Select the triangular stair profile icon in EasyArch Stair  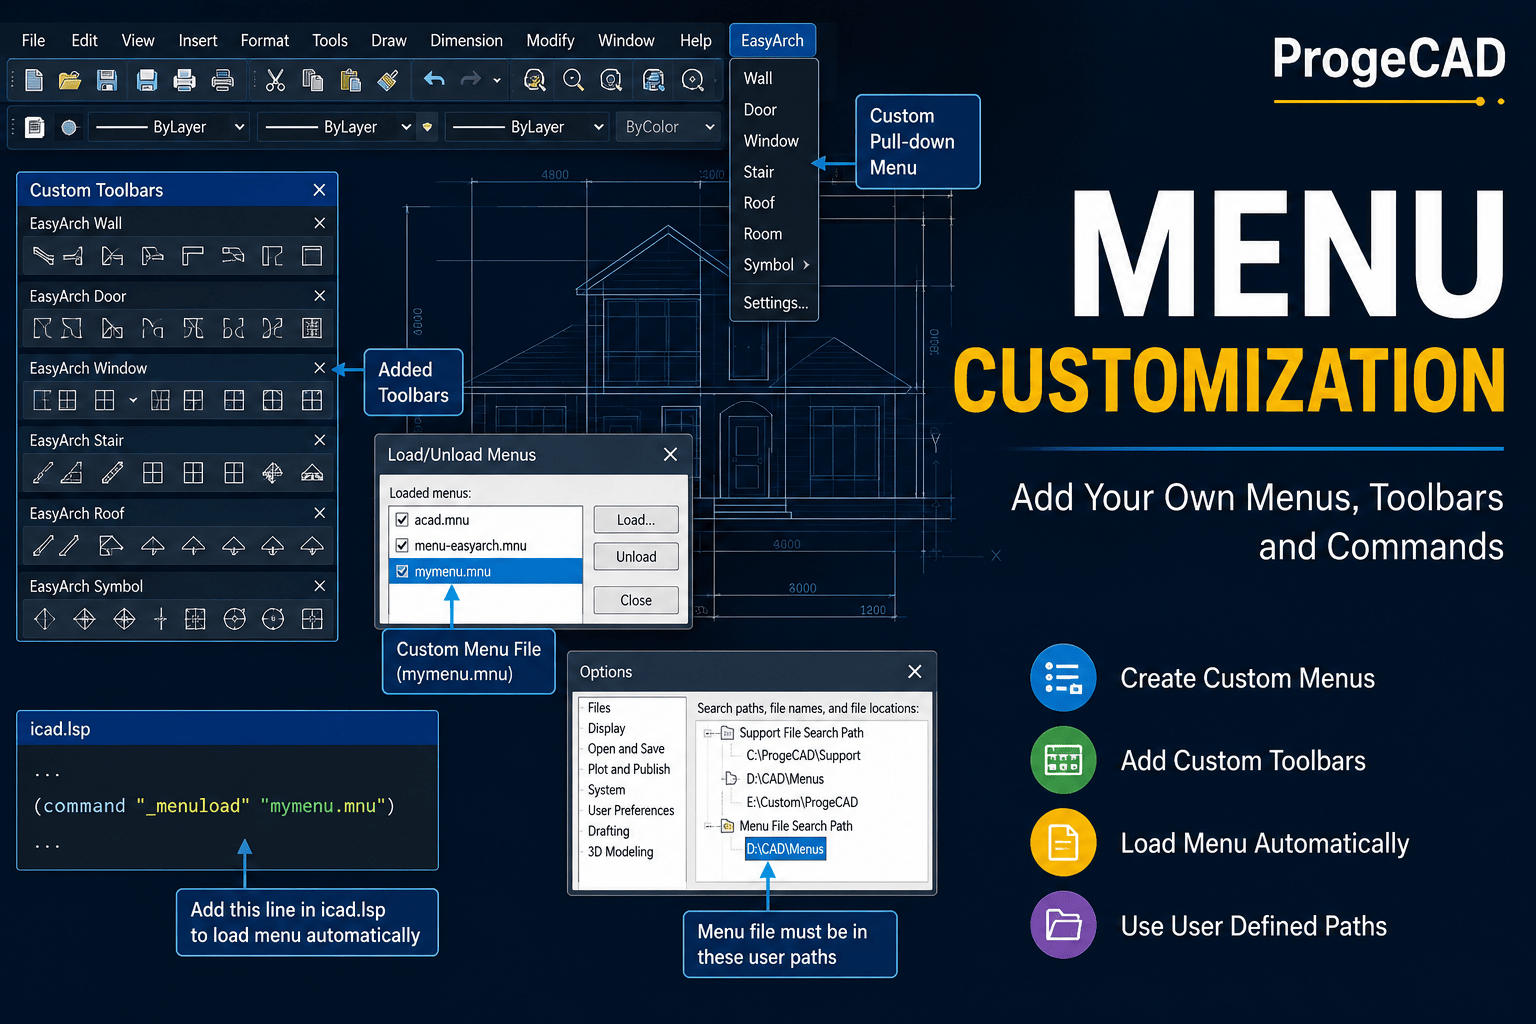tap(72, 473)
